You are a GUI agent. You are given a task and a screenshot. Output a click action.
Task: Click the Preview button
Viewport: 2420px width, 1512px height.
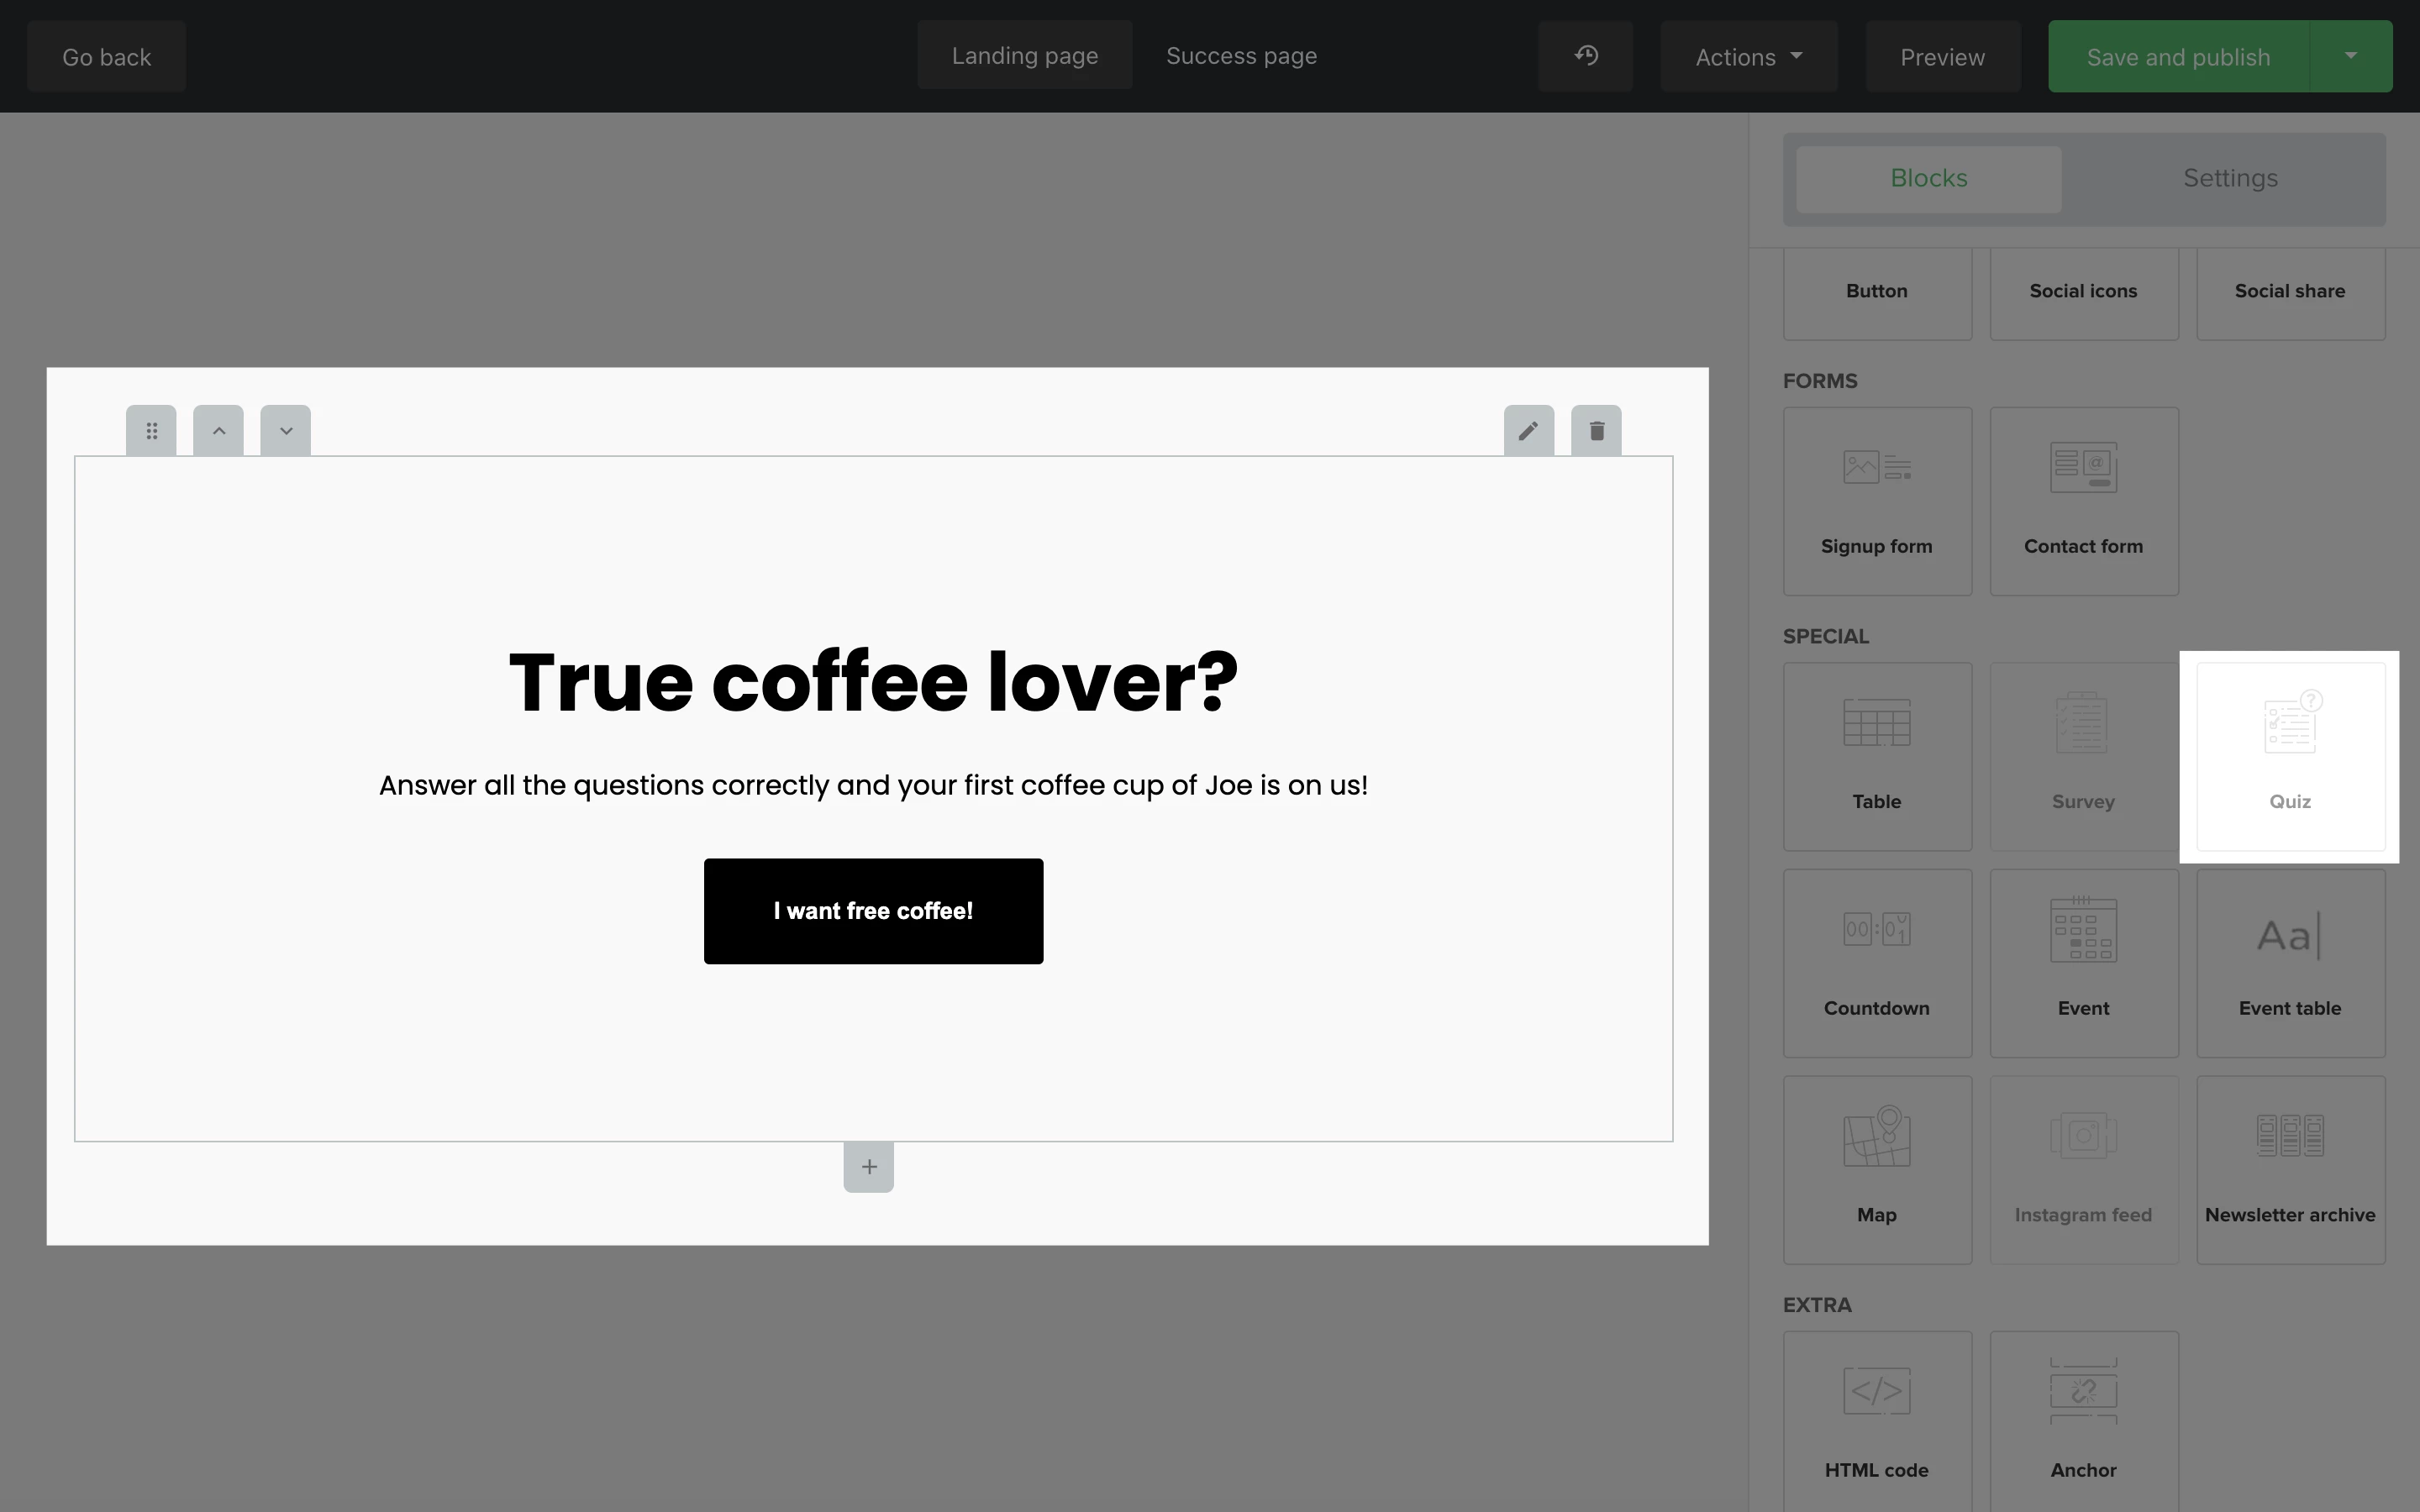pos(1942,57)
